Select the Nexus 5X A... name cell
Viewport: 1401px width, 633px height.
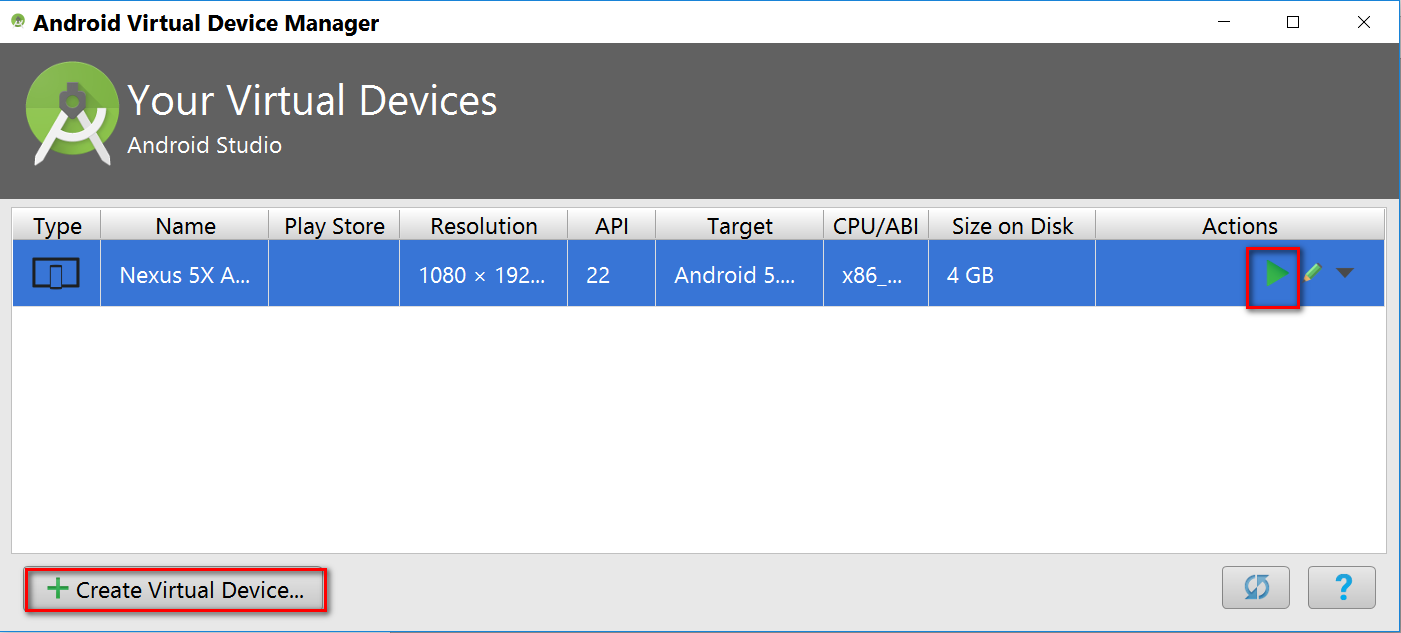click(185, 274)
